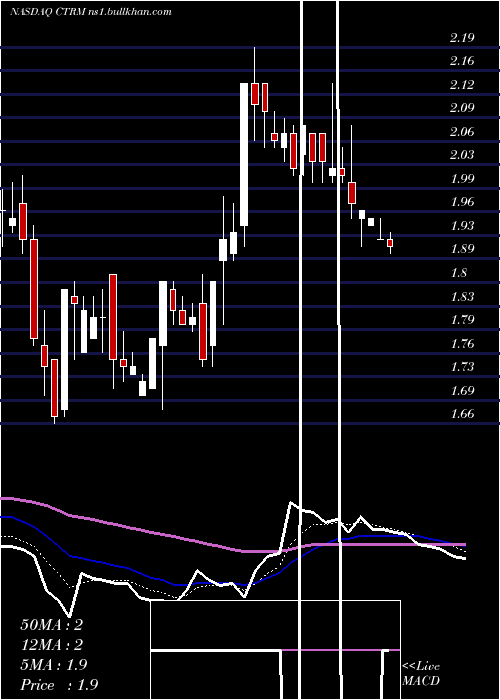Select the 1.8 price label
500x700 pixels.
458,273
